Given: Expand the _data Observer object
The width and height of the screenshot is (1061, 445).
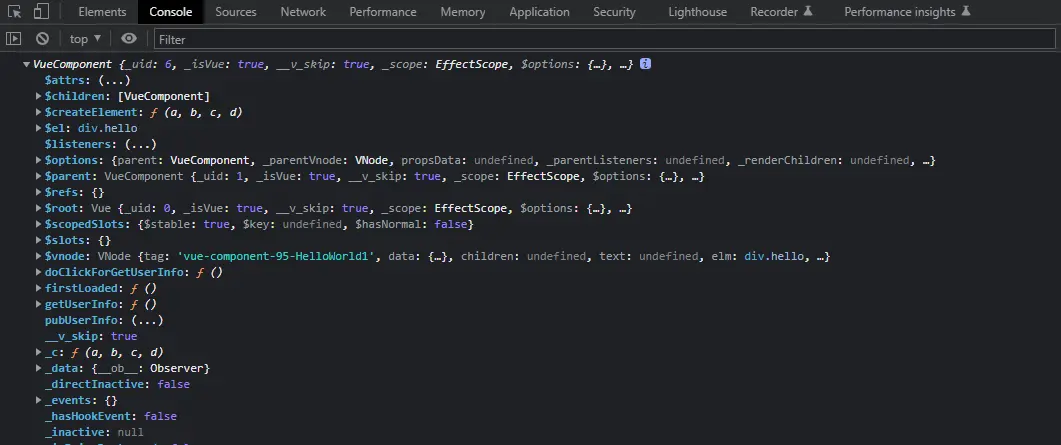Looking at the screenshot, I should (39, 368).
